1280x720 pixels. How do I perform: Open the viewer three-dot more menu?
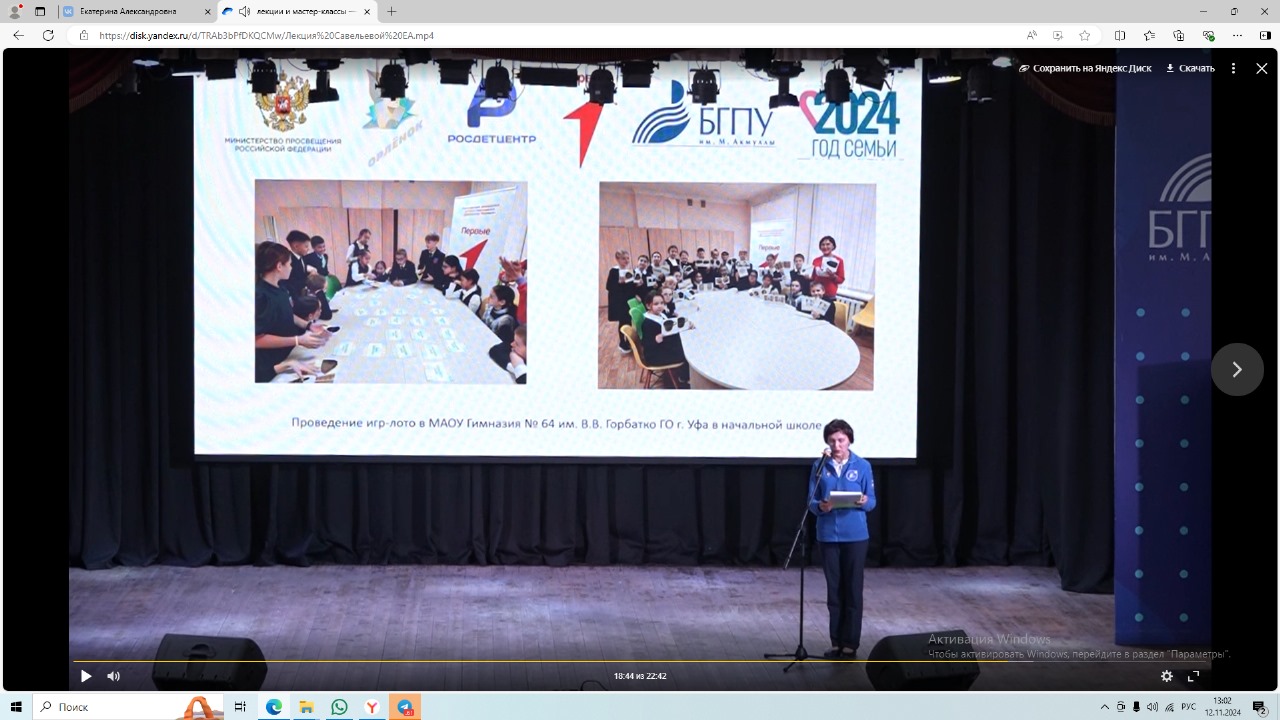[1233, 68]
